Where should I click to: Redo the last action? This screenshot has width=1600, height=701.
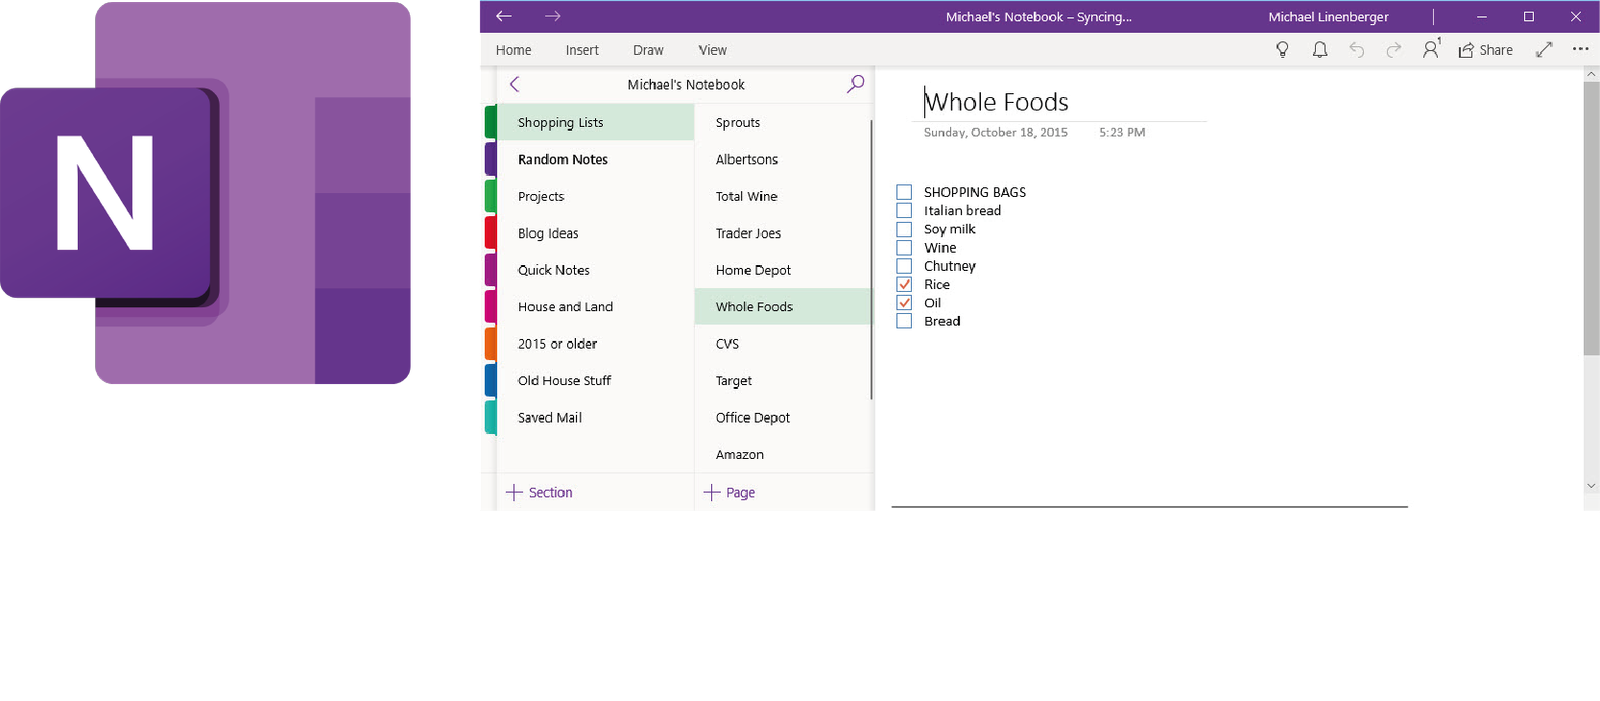click(x=1394, y=50)
